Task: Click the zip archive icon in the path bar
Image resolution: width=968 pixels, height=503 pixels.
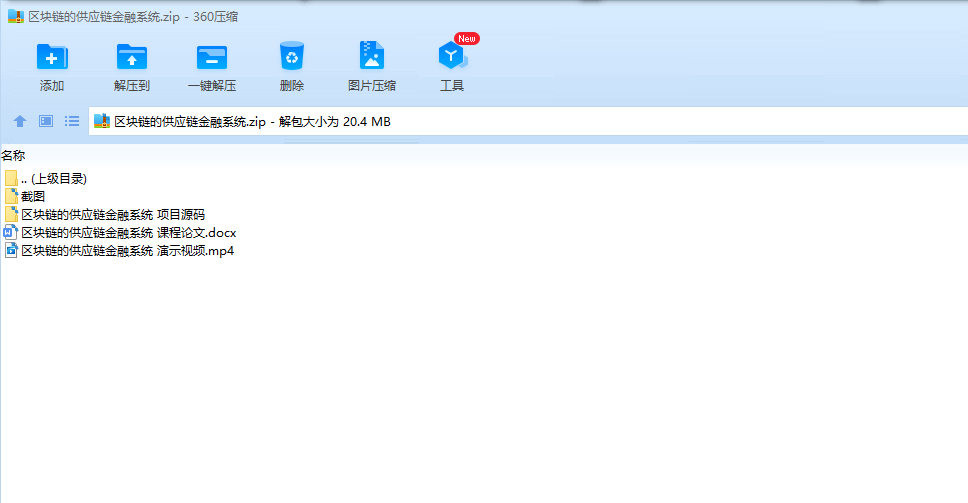Action: (102, 122)
